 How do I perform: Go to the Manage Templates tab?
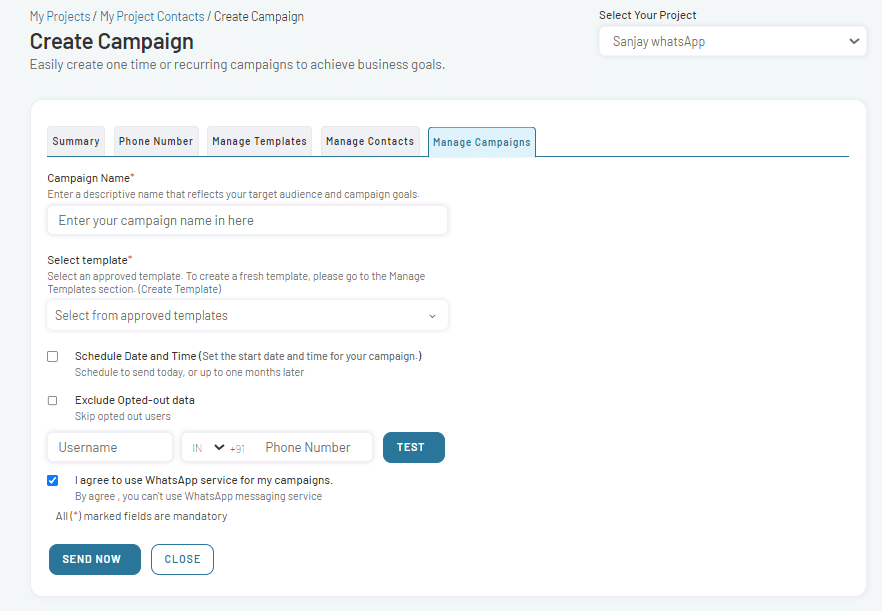259,141
